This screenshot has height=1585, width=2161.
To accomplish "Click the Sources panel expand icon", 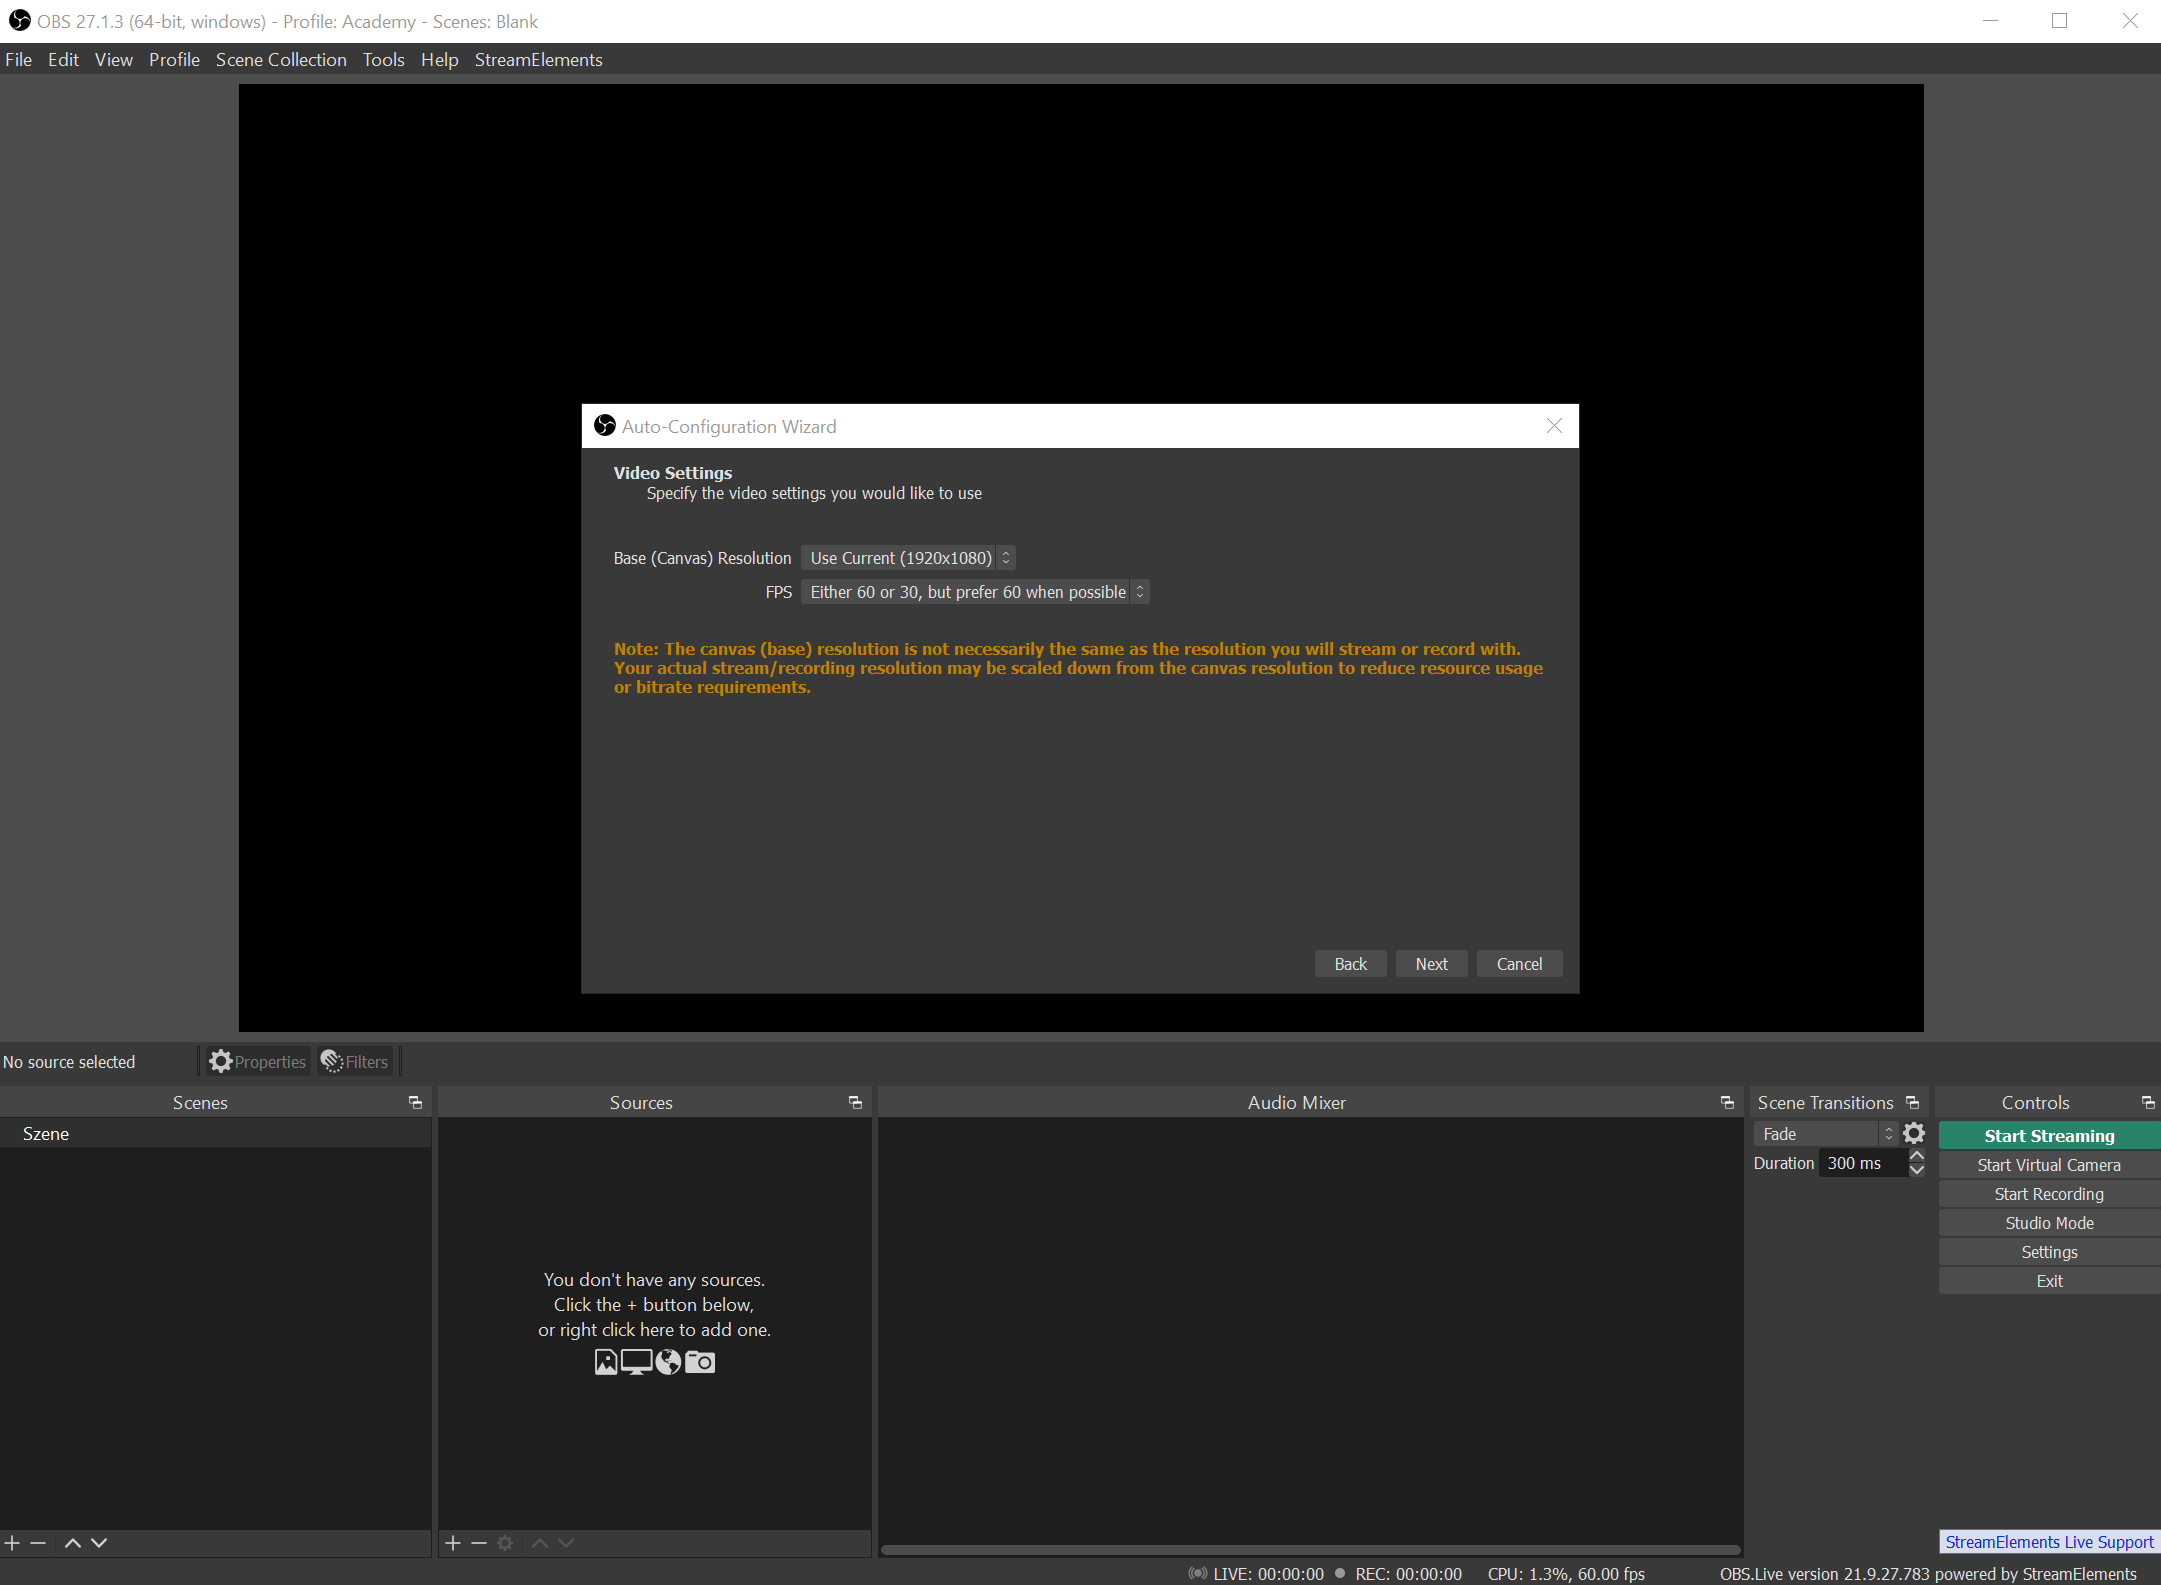I will click(856, 1102).
